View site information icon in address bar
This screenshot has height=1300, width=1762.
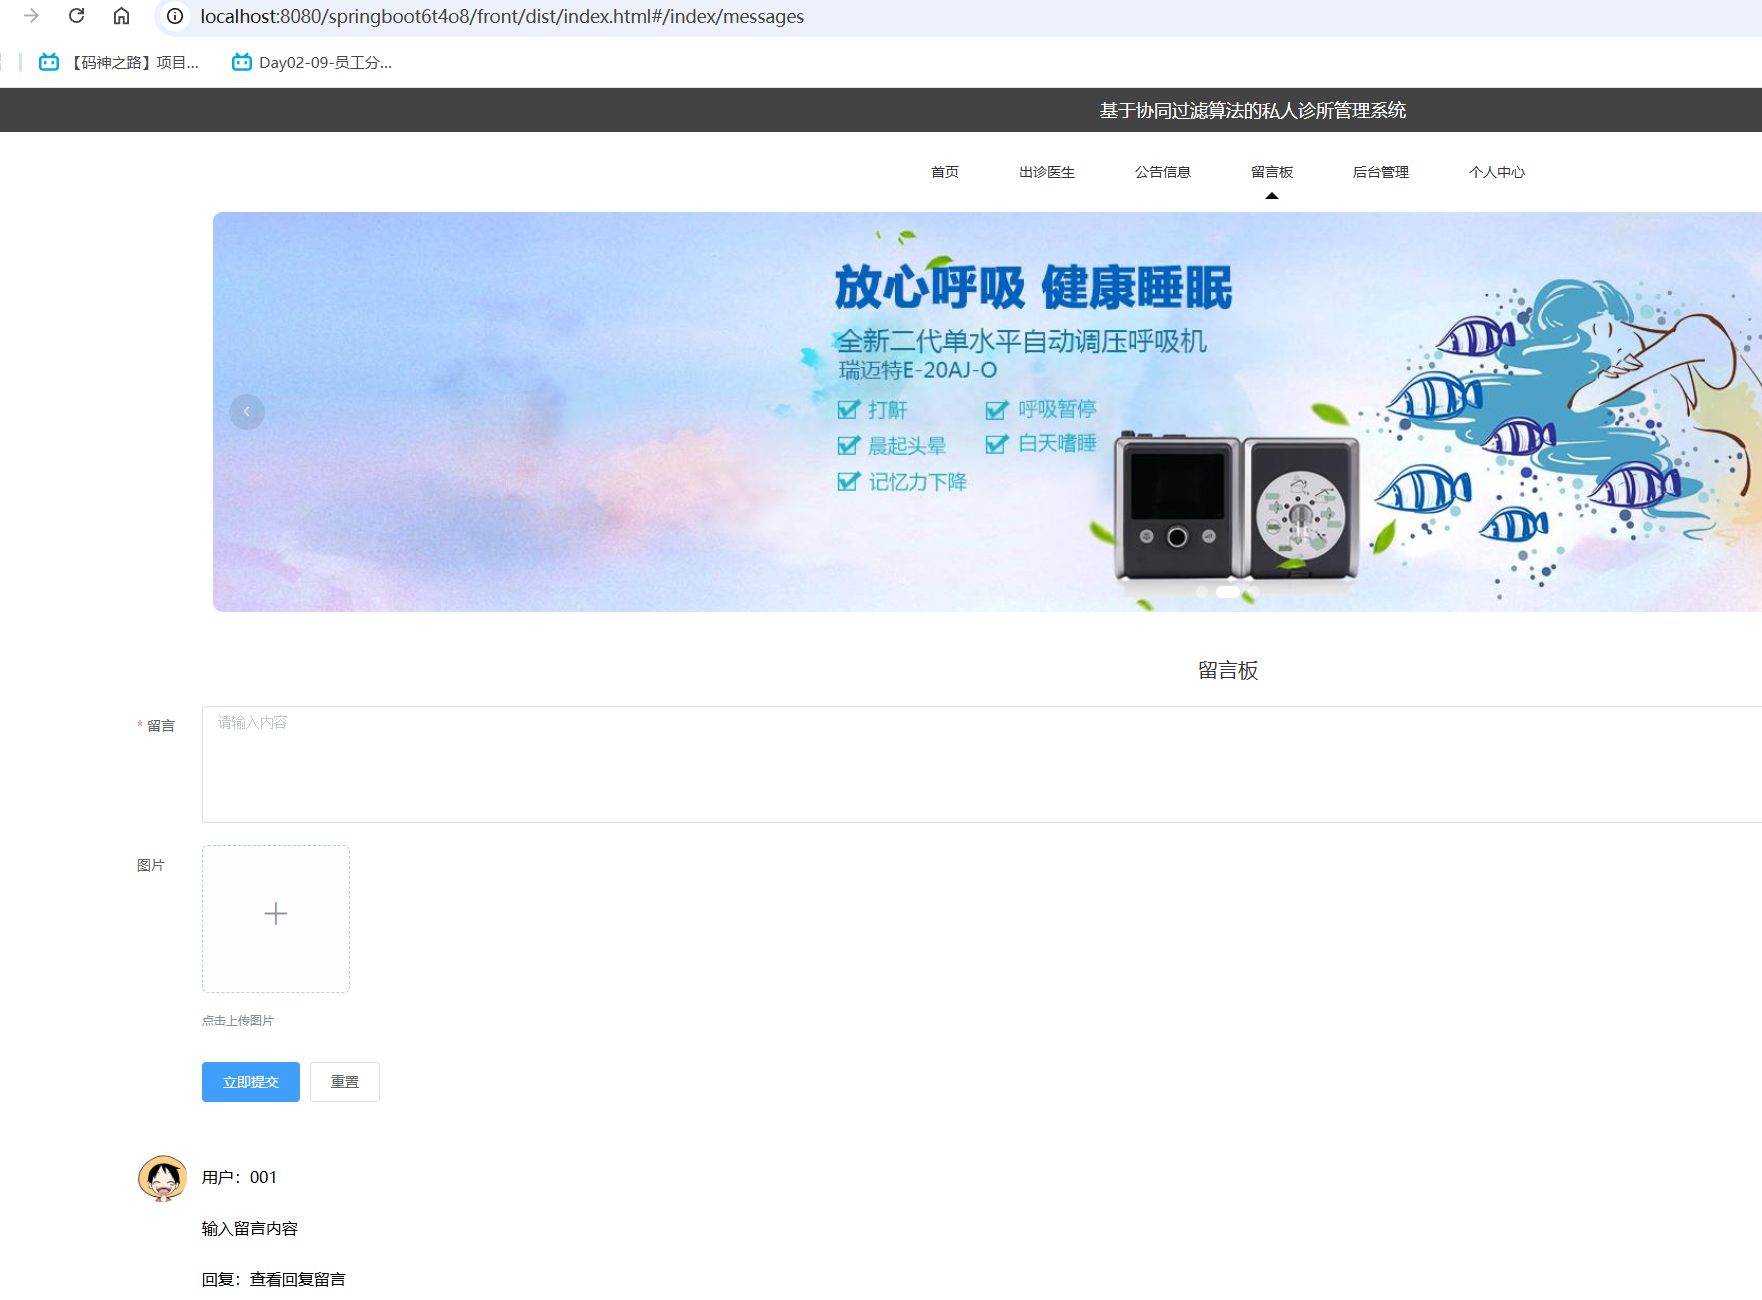pos(175,16)
